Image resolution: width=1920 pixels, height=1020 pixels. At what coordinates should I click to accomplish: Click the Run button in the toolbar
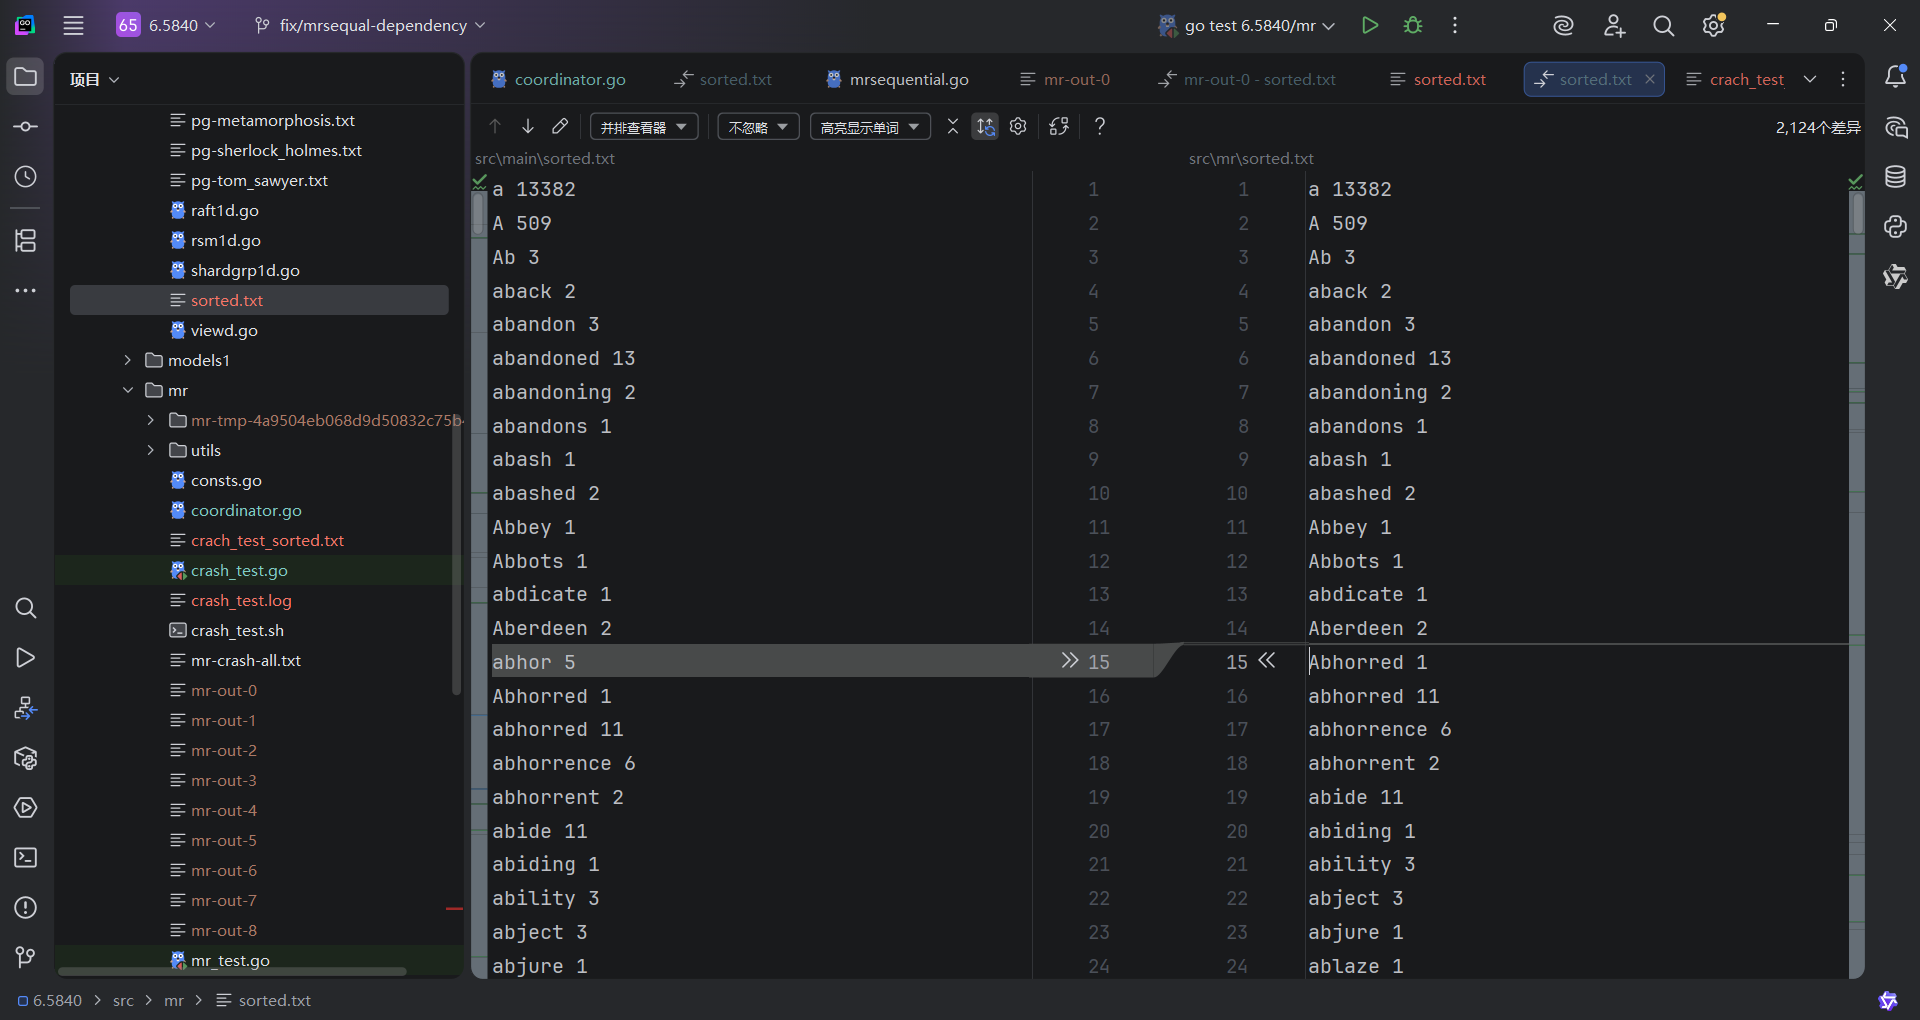pos(1370,25)
